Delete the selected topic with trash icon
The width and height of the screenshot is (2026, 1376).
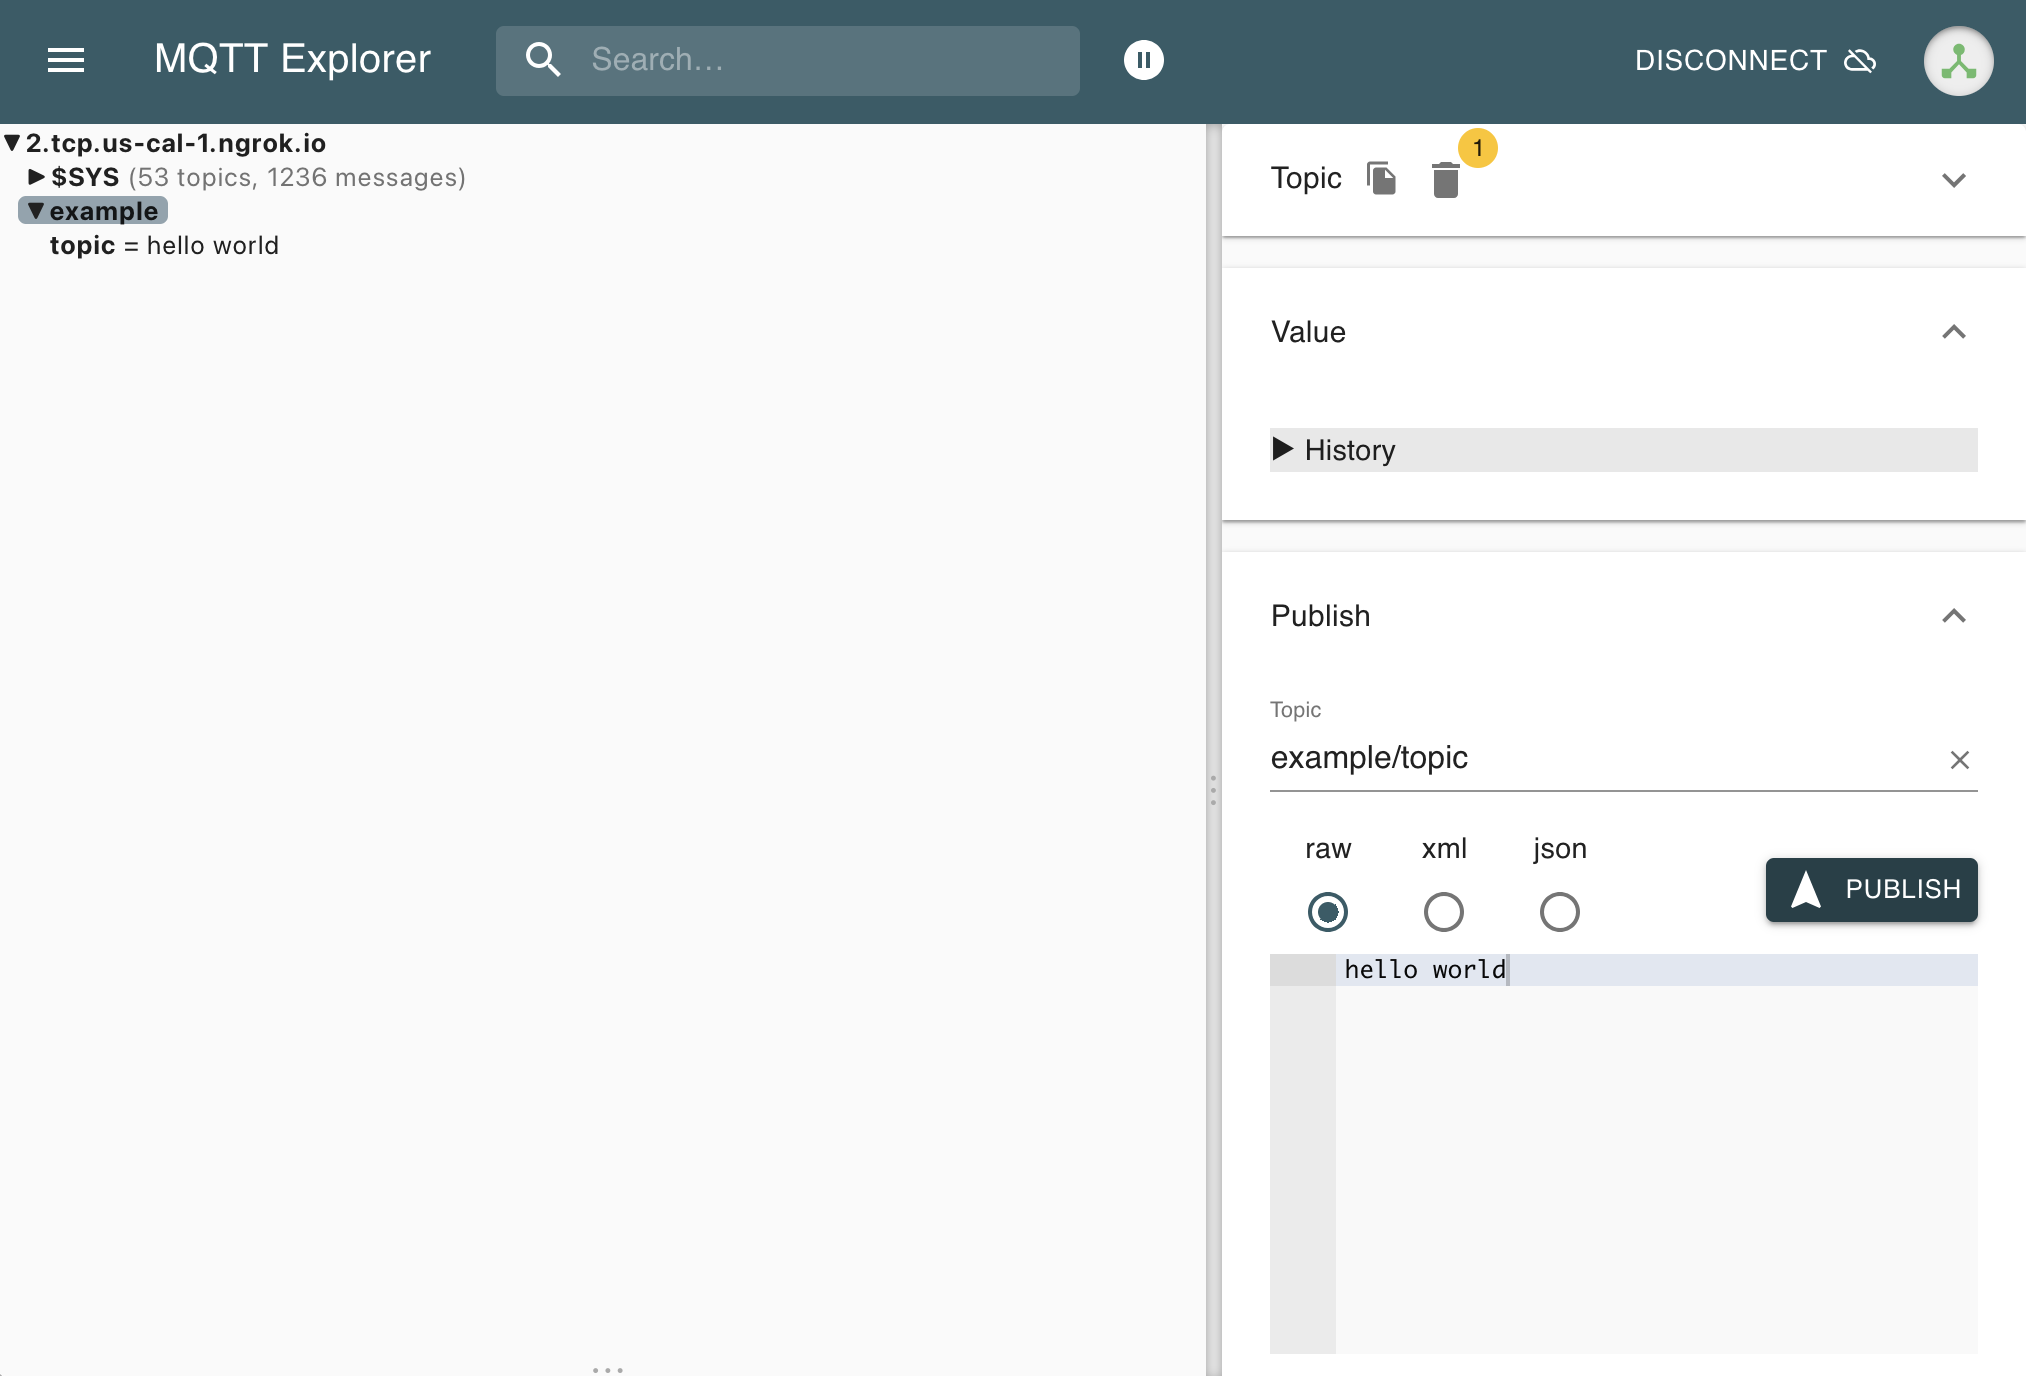(x=1445, y=180)
